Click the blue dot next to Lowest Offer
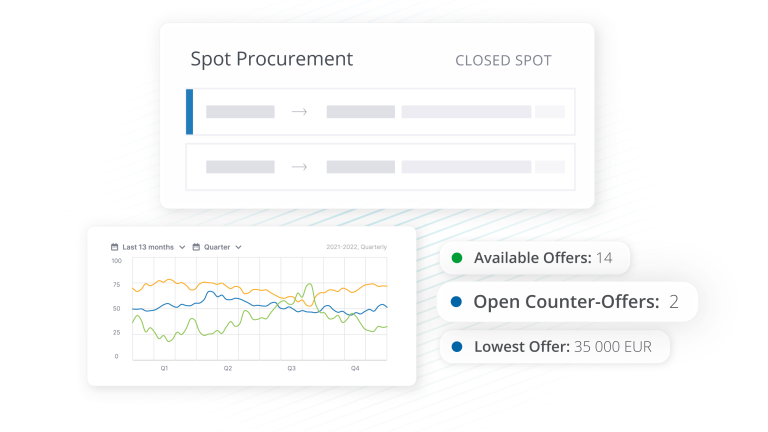The width and height of the screenshot is (768, 432). 457,347
